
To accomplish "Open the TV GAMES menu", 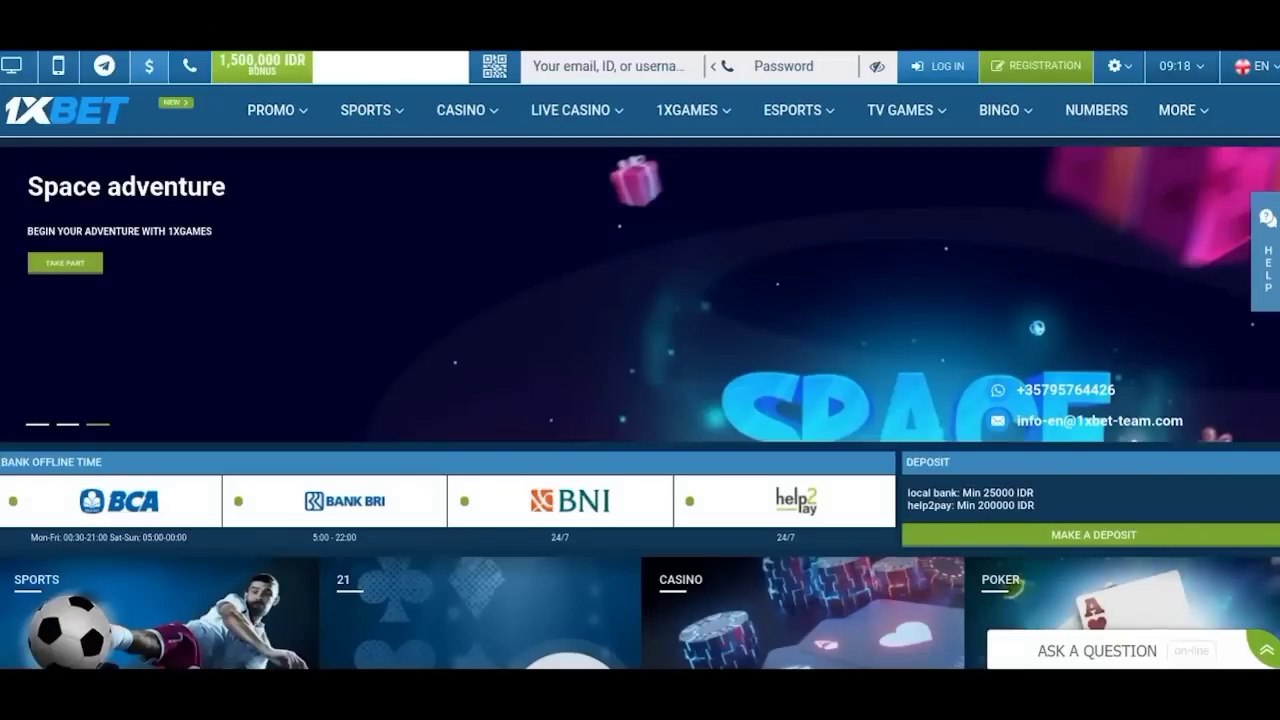I will click(906, 110).
